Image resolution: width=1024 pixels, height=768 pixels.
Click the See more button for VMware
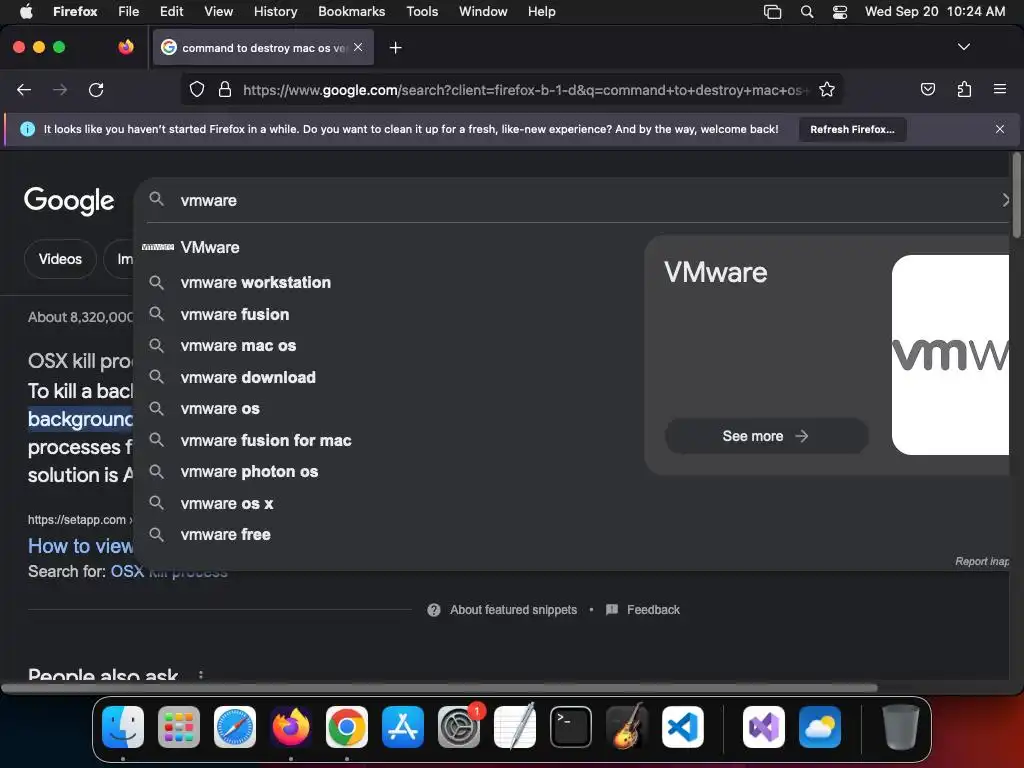[766, 436]
